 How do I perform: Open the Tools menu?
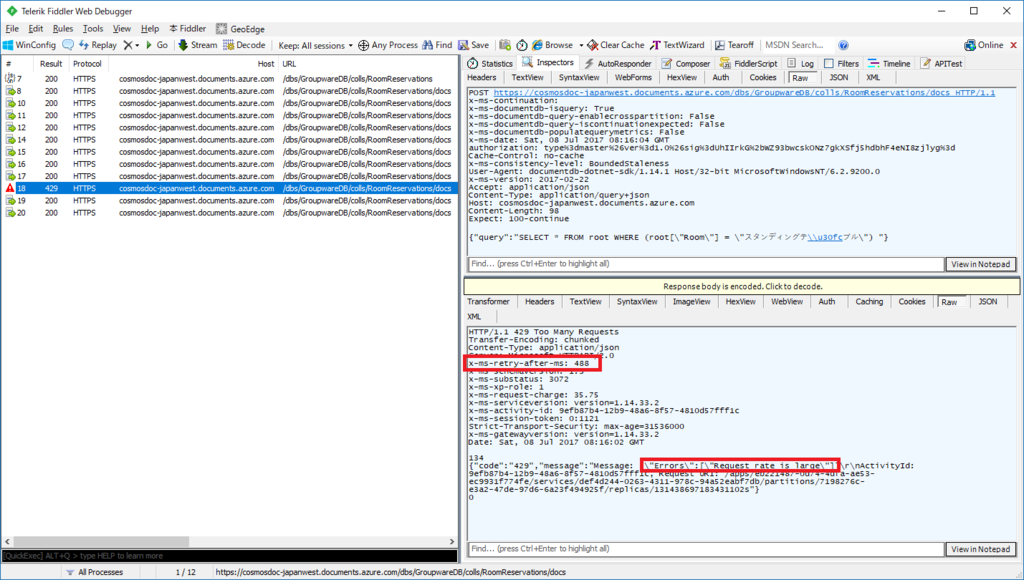click(x=93, y=29)
